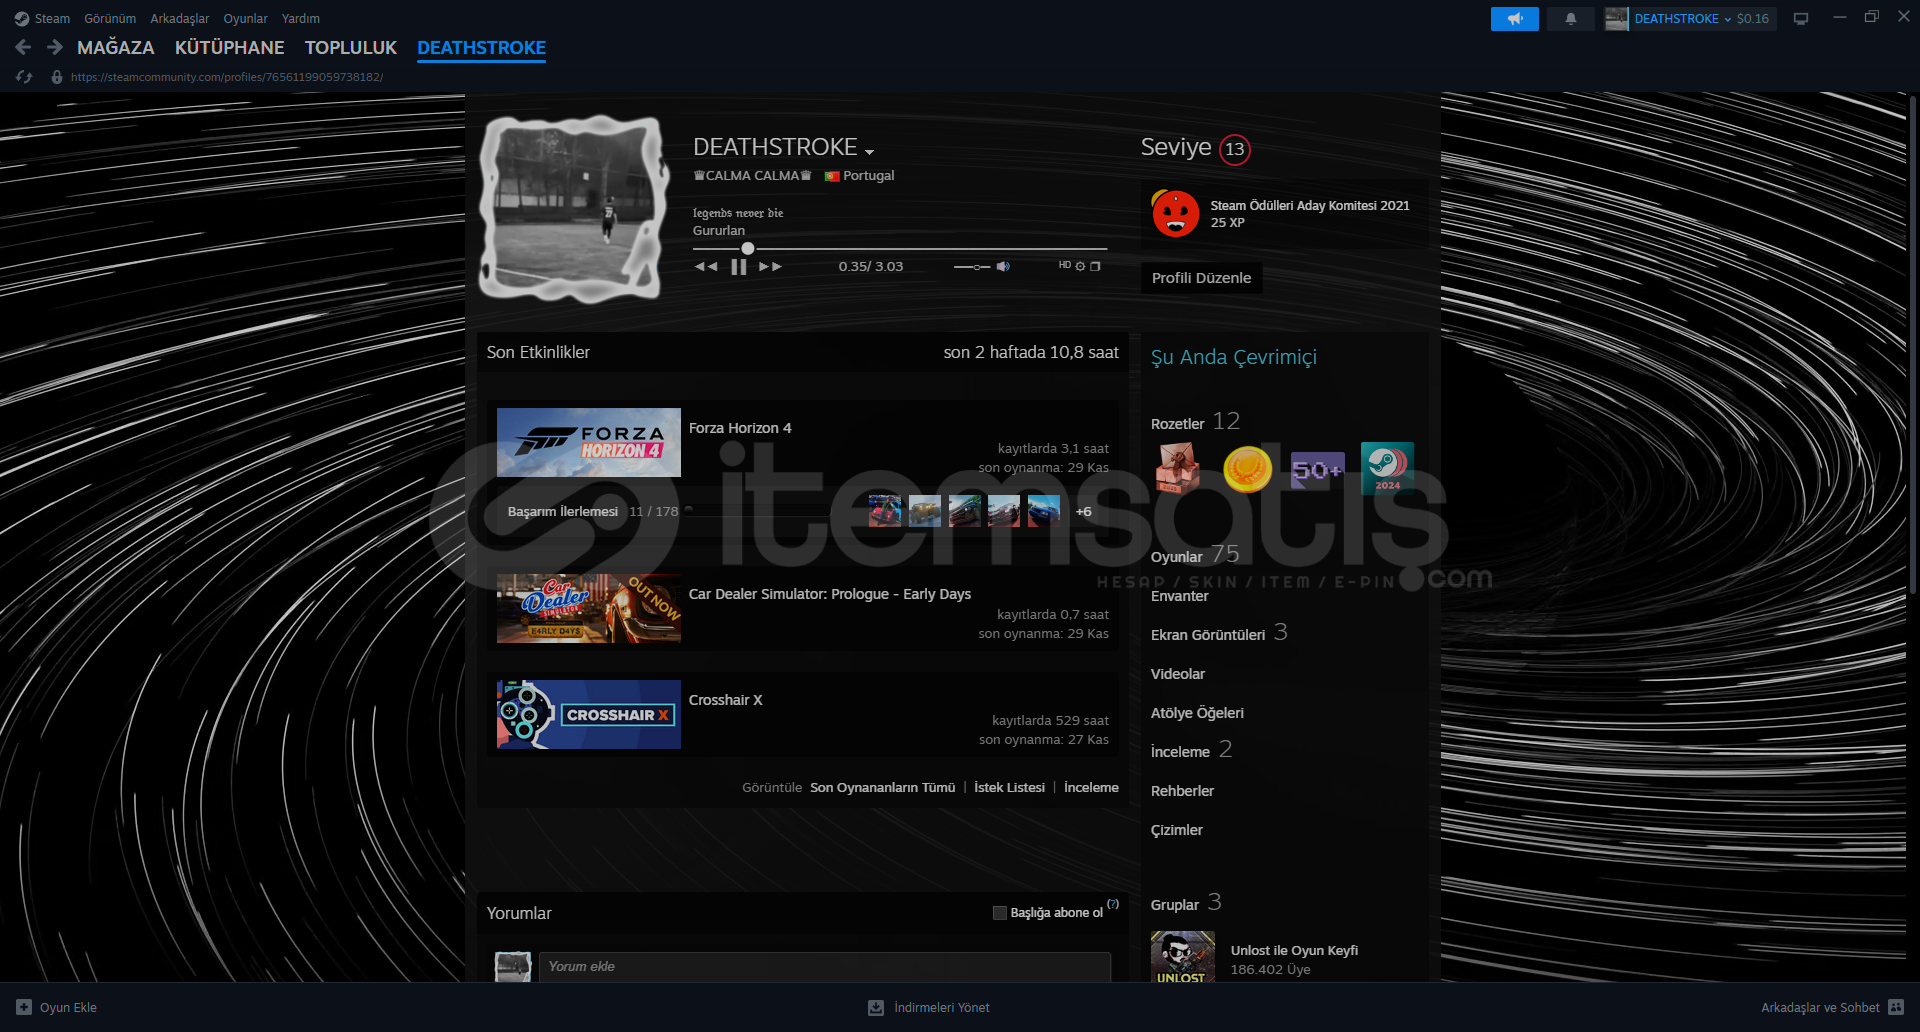The height and width of the screenshot is (1032, 1920).
Task: Open the İnceleme link below recent games
Action: (1091, 787)
